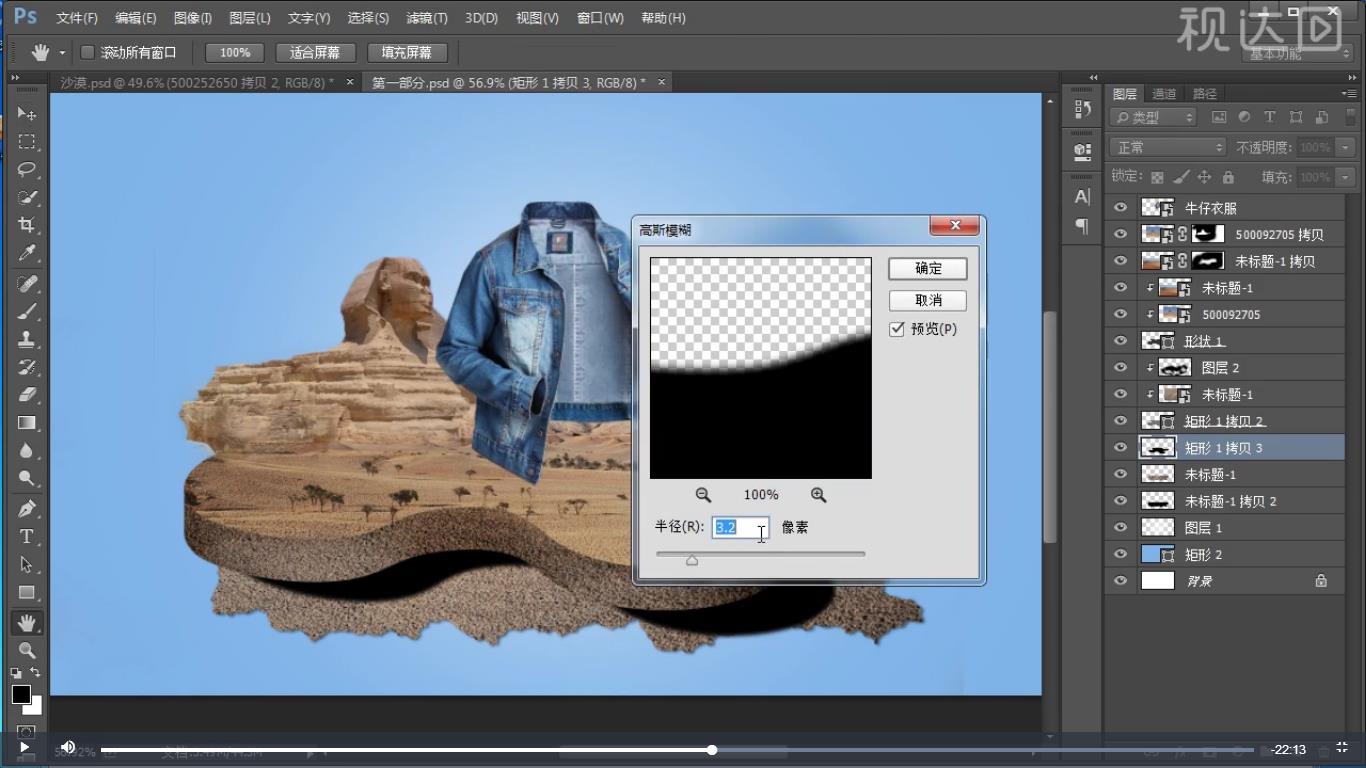
Task: Hide the 牛仔衣服 layer
Action: (x=1120, y=208)
